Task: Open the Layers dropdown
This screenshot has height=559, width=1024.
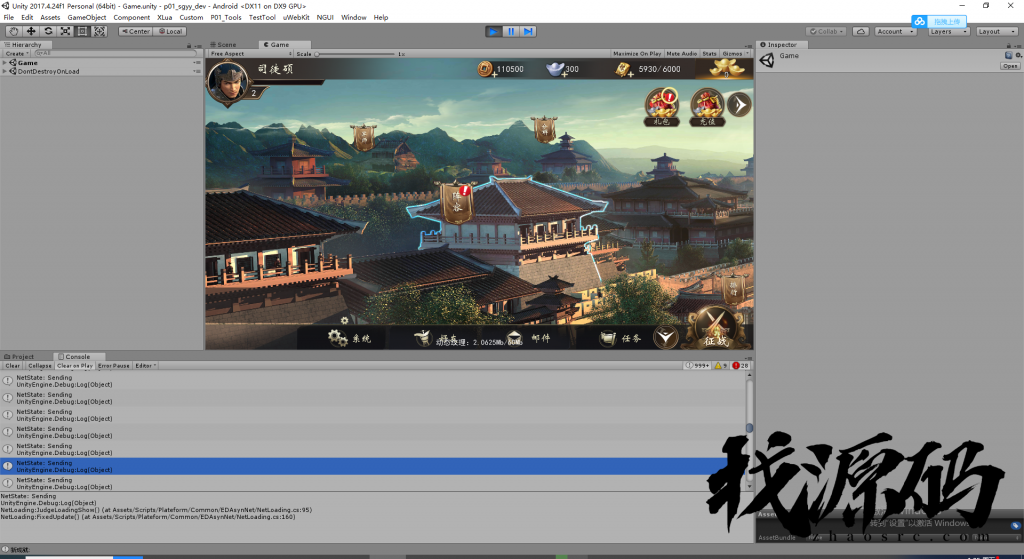Action: (949, 31)
